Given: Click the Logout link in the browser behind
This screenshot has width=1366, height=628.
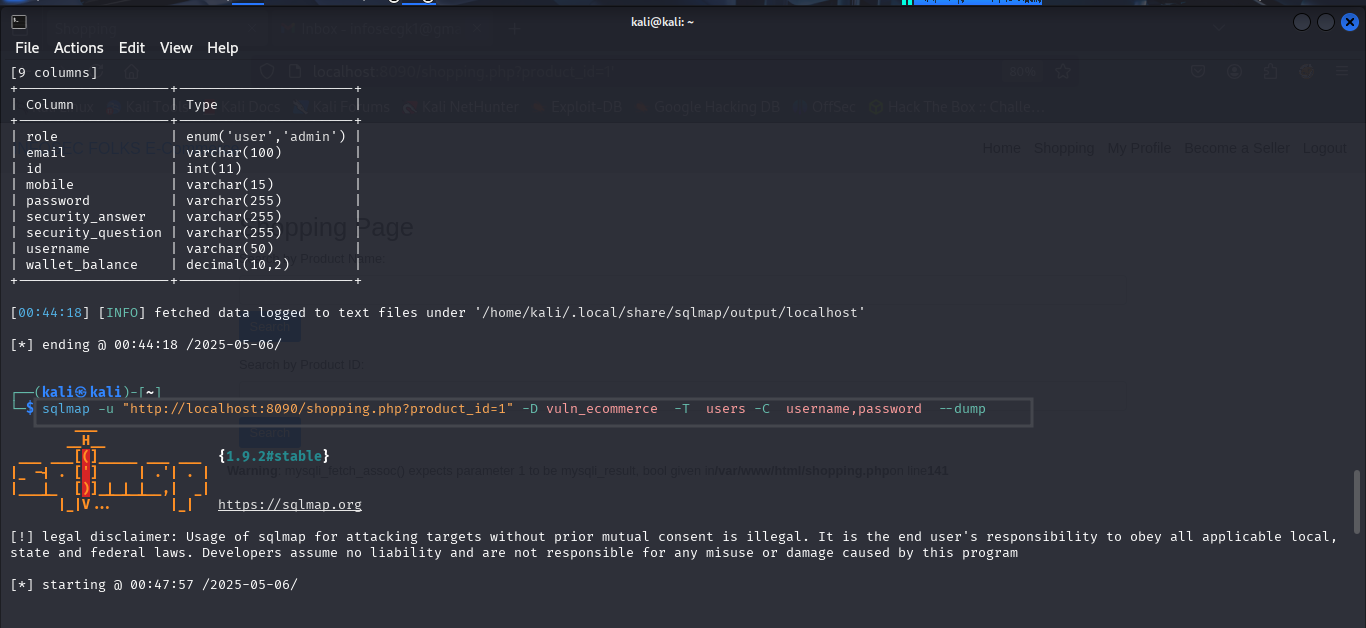Looking at the screenshot, I should tap(1324, 148).
